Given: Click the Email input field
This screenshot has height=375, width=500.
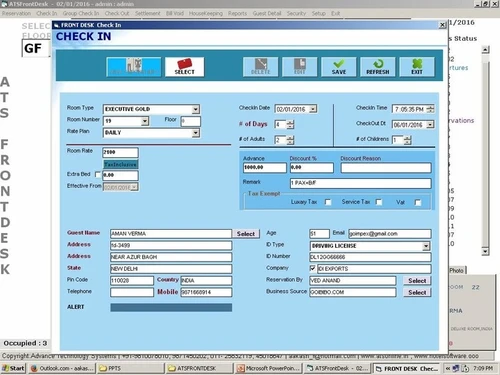Looking at the screenshot, I should click(x=390, y=234).
